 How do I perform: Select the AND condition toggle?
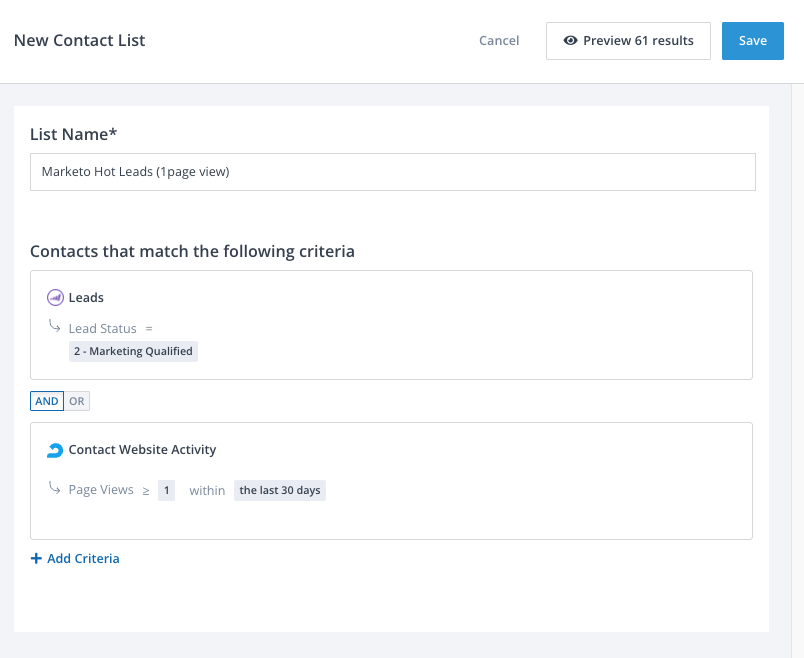click(47, 401)
